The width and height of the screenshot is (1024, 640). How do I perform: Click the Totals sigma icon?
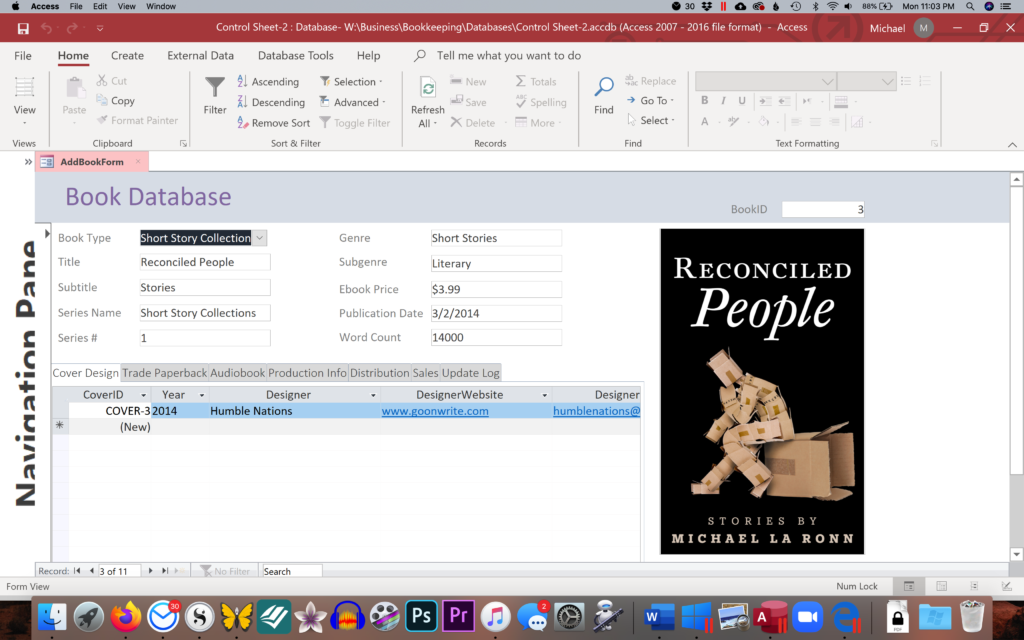[x=520, y=81]
